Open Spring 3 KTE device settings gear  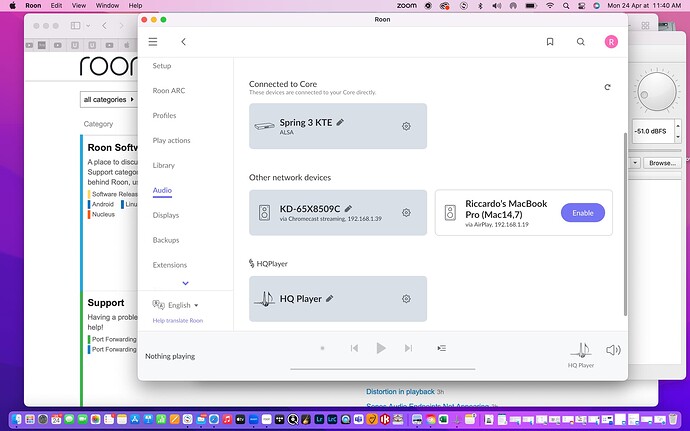406,126
